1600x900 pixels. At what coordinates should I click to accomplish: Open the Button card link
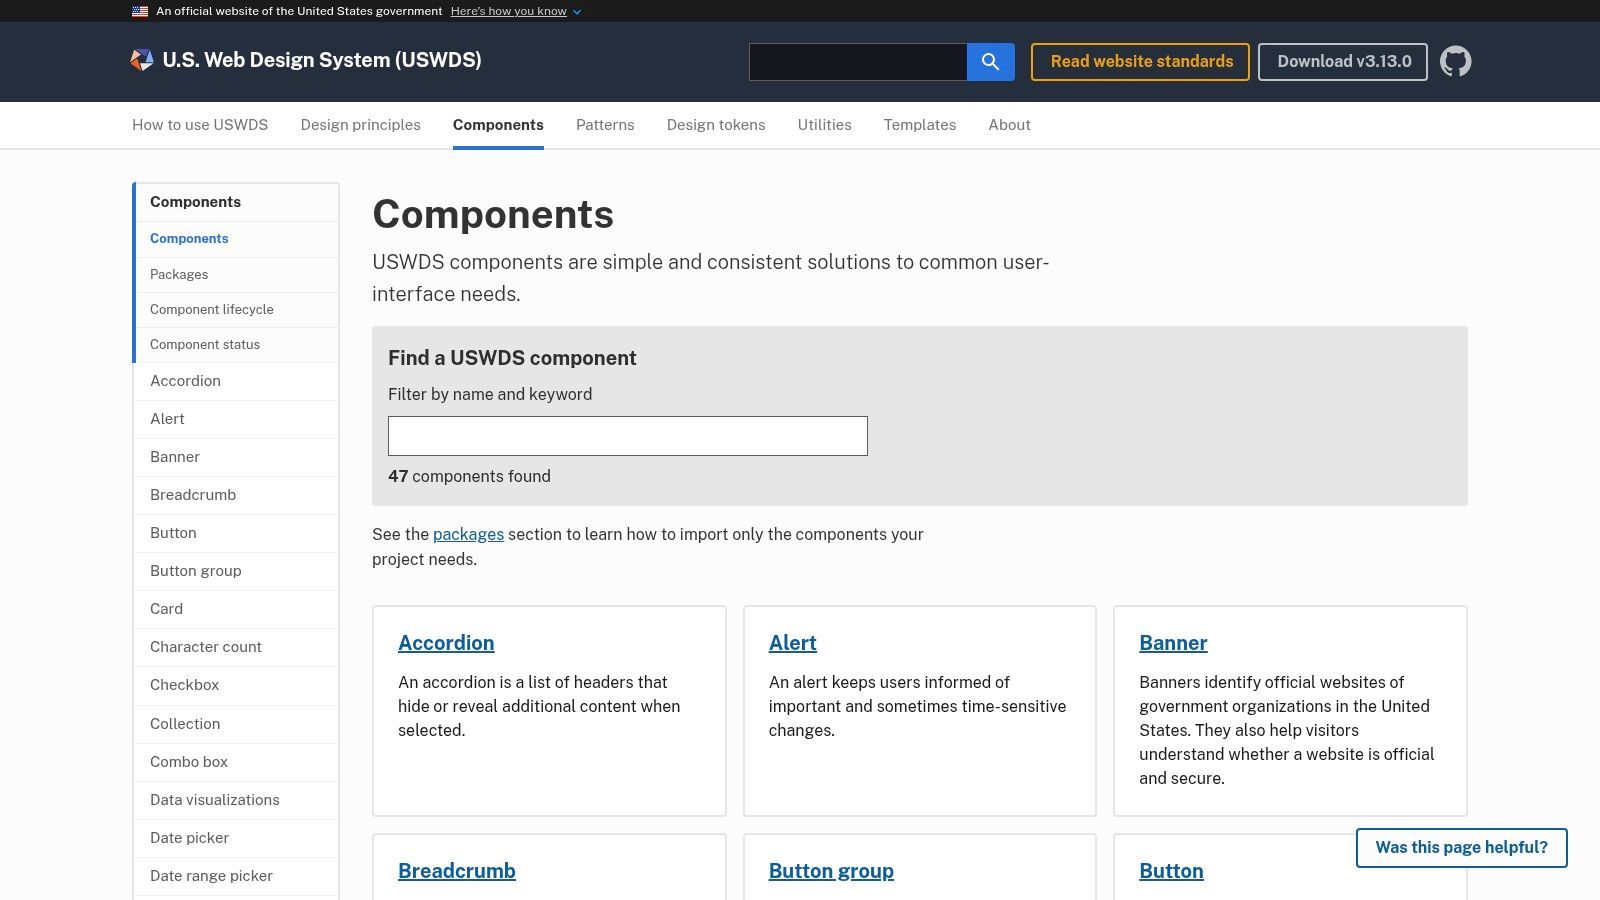coord(1171,871)
